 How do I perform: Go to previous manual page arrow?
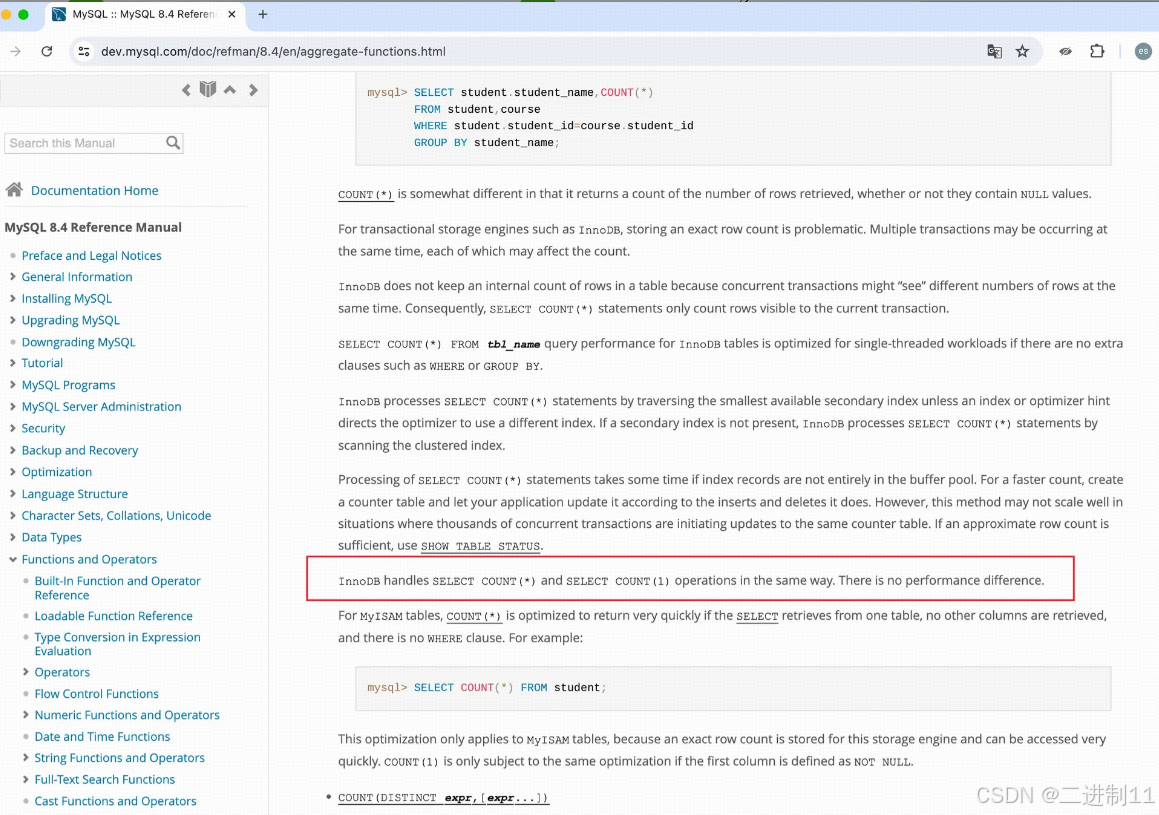tap(186, 90)
